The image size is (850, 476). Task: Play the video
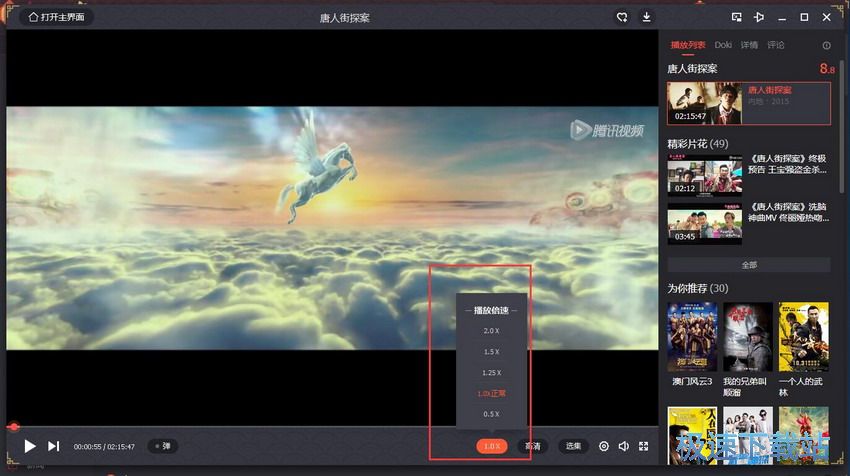pos(30,446)
